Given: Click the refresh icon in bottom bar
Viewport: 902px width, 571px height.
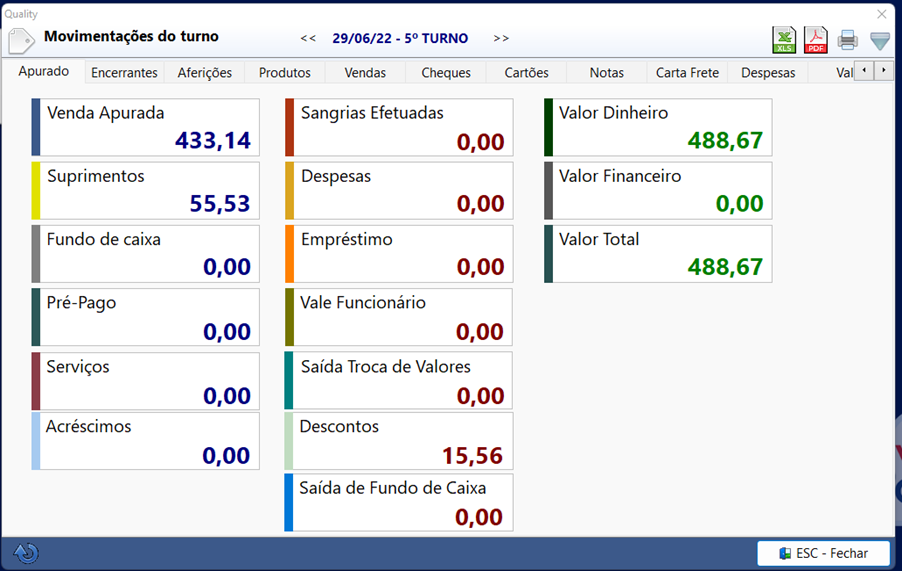Looking at the screenshot, I should (26, 553).
